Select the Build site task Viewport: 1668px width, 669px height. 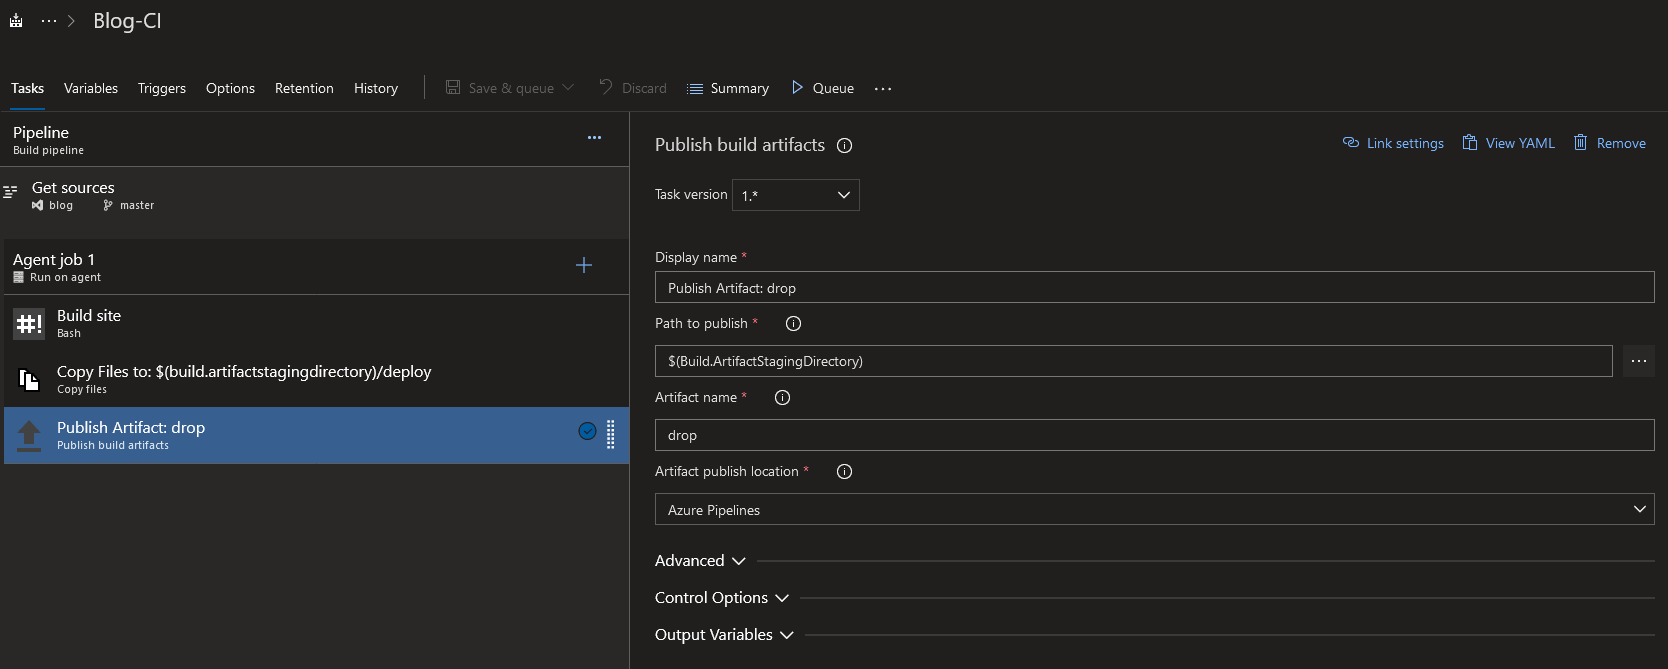coord(316,323)
